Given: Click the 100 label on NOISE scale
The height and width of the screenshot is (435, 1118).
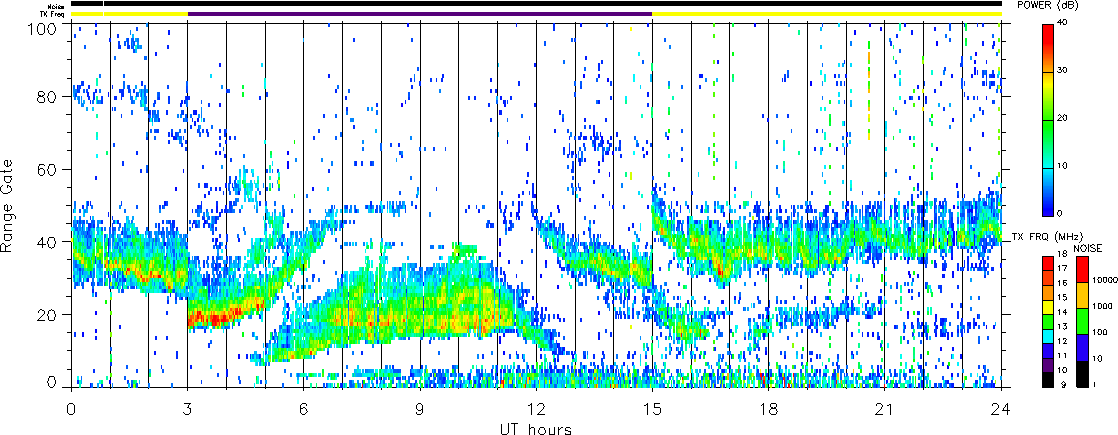Looking at the screenshot, I should point(1101,333).
